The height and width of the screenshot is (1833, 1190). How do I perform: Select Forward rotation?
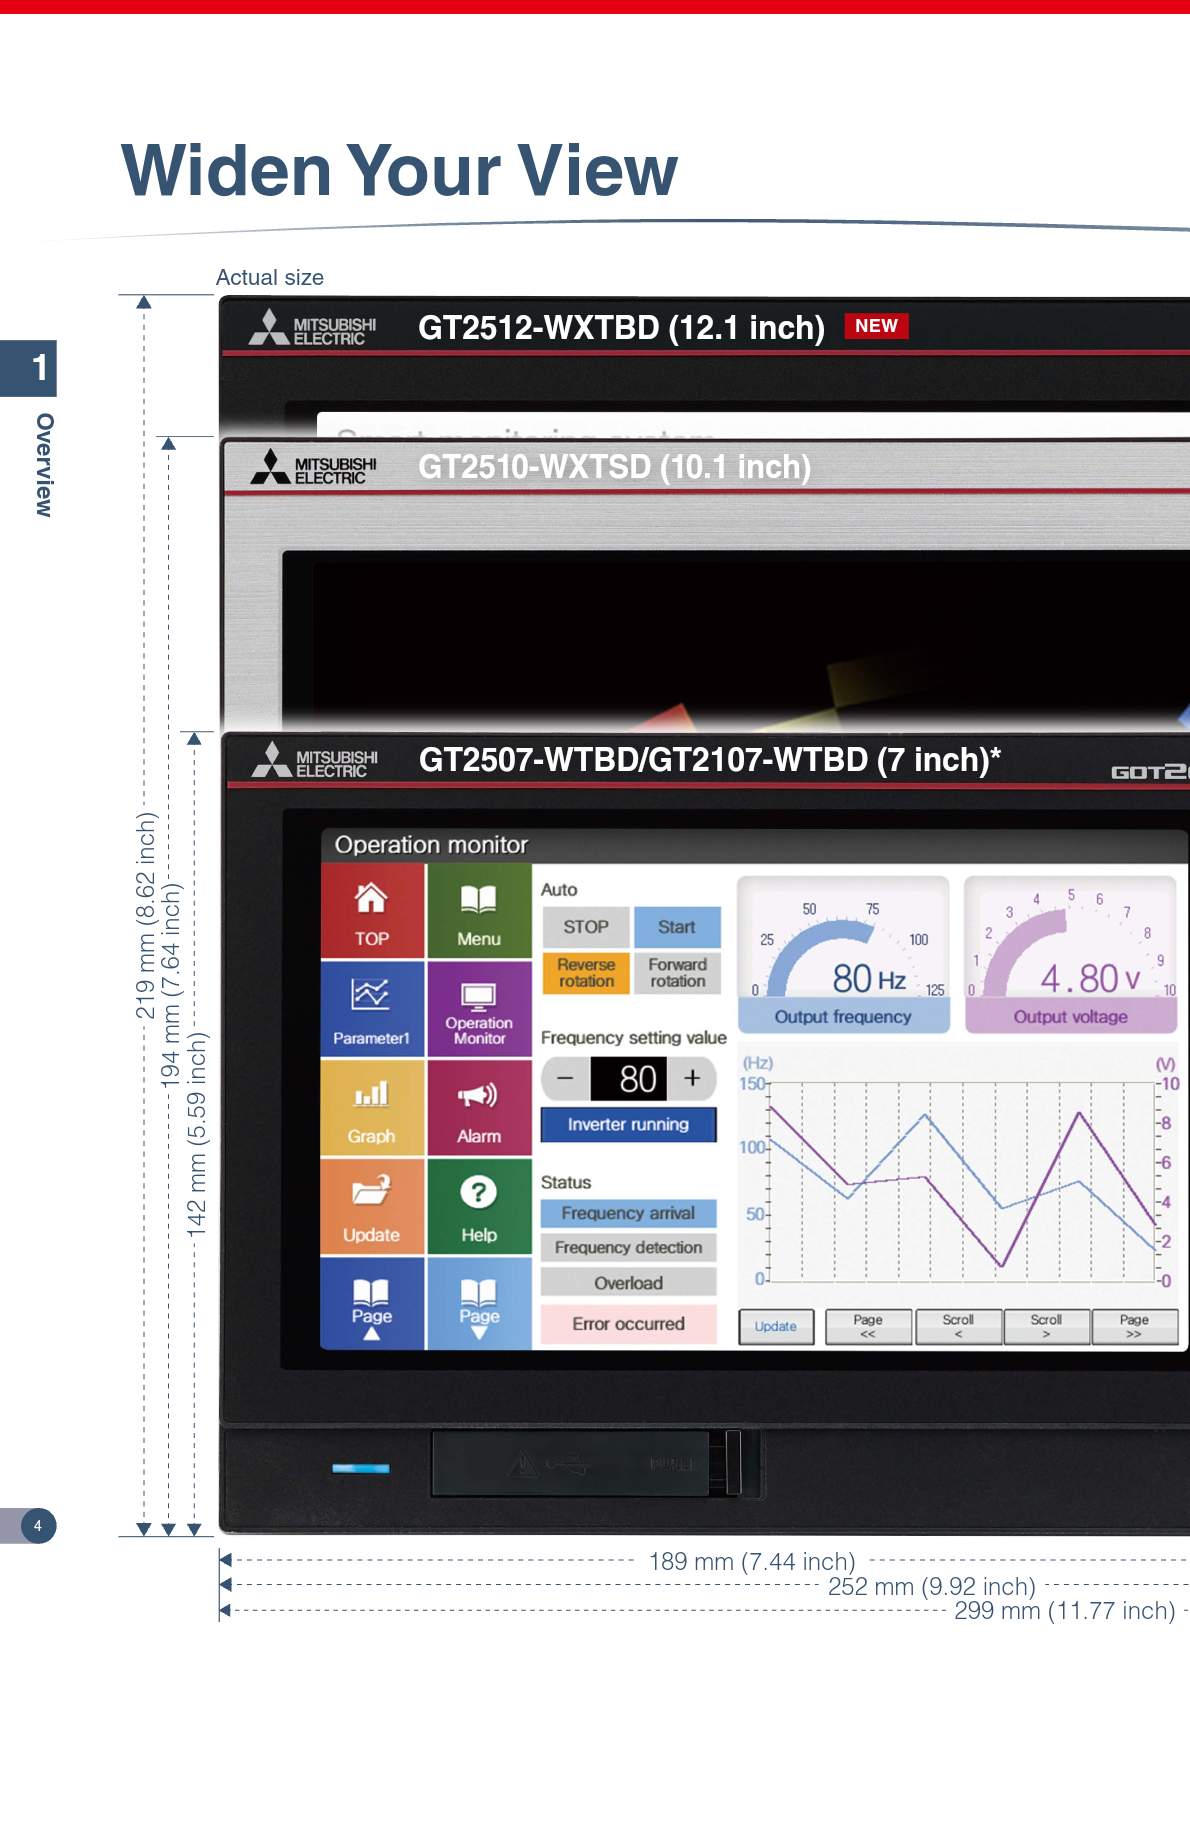pos(677,973)
